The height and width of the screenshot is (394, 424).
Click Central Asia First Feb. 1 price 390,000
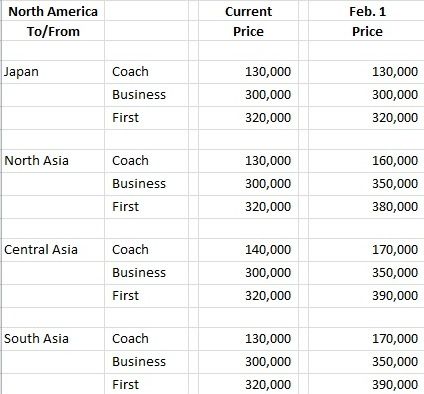pos(367,296)
